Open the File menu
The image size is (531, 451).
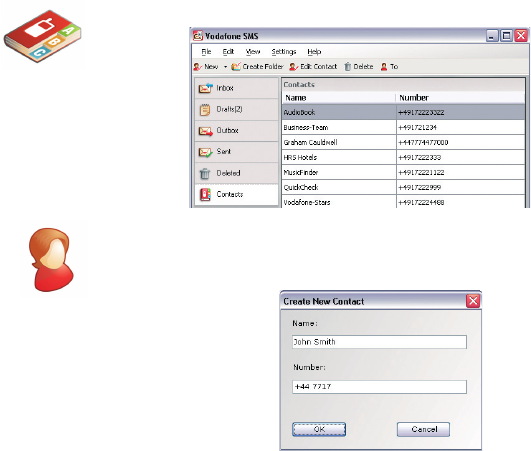pos(206,52)
